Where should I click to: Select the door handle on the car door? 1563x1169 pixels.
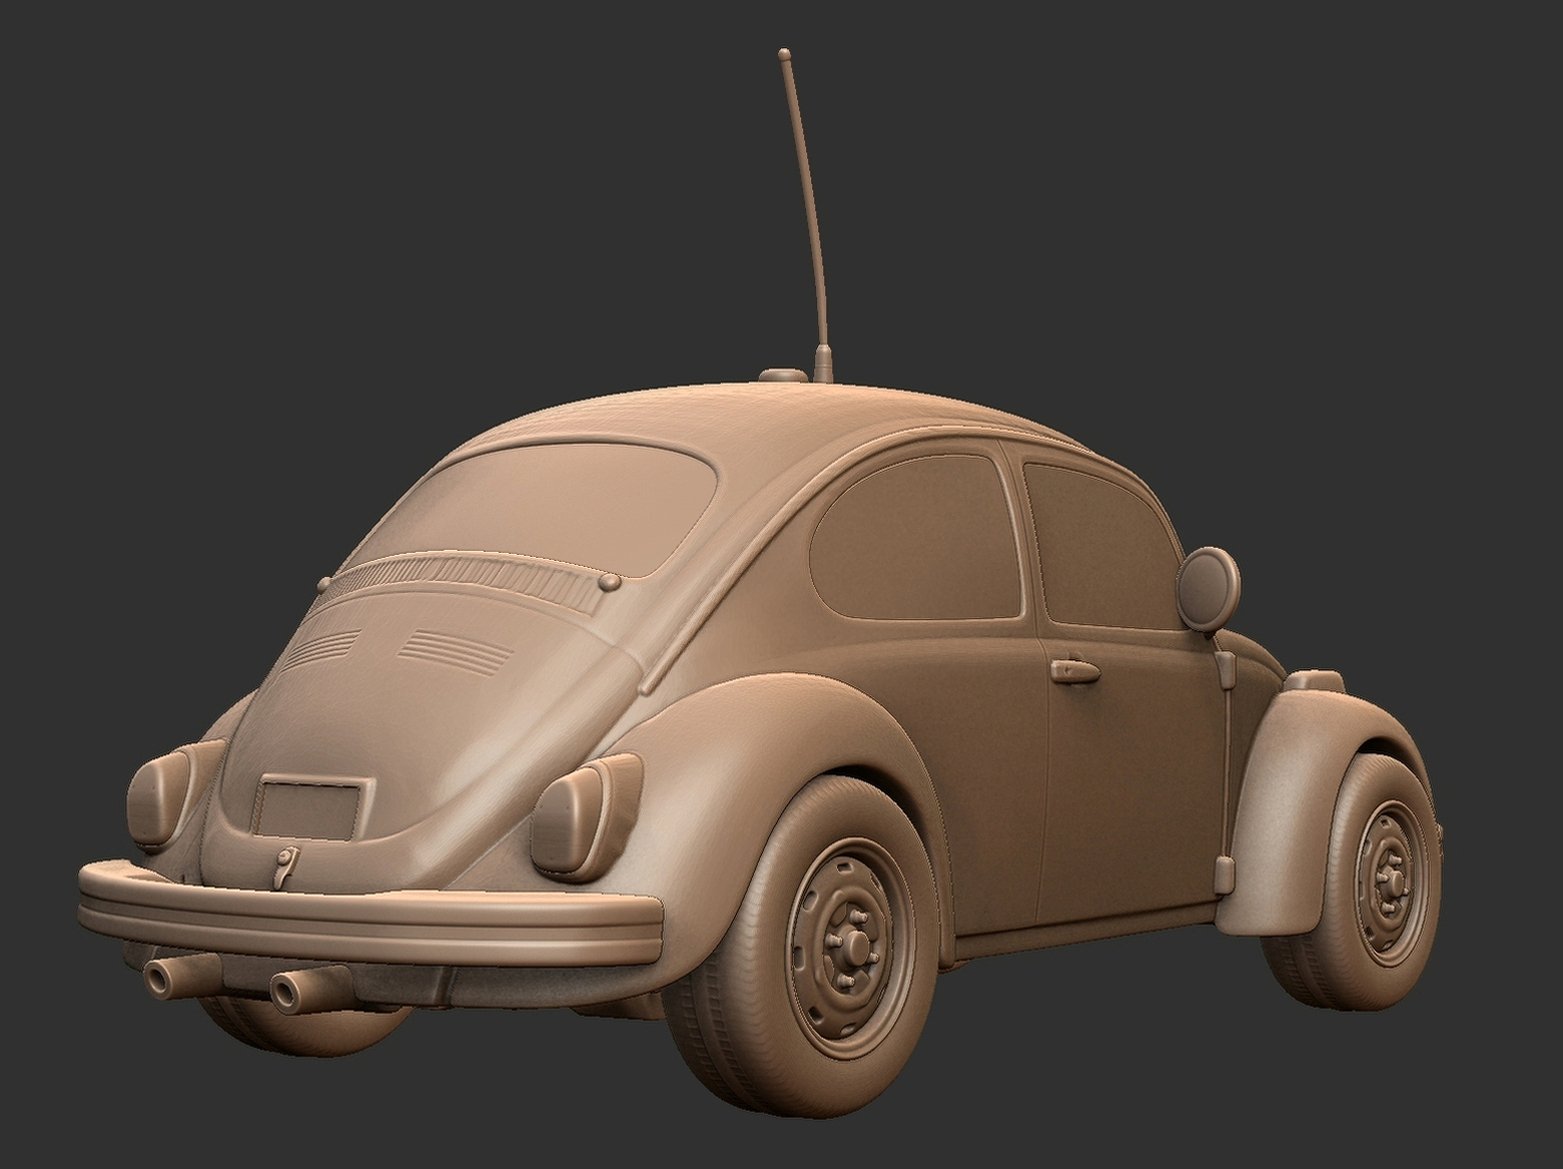(1074, 669)
